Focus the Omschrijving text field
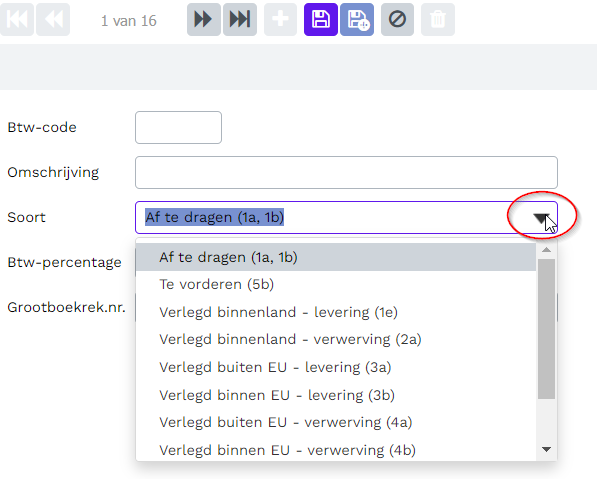The height and width of the screenshot is (479, 597). pyautogui.click(x=346, y=172)
